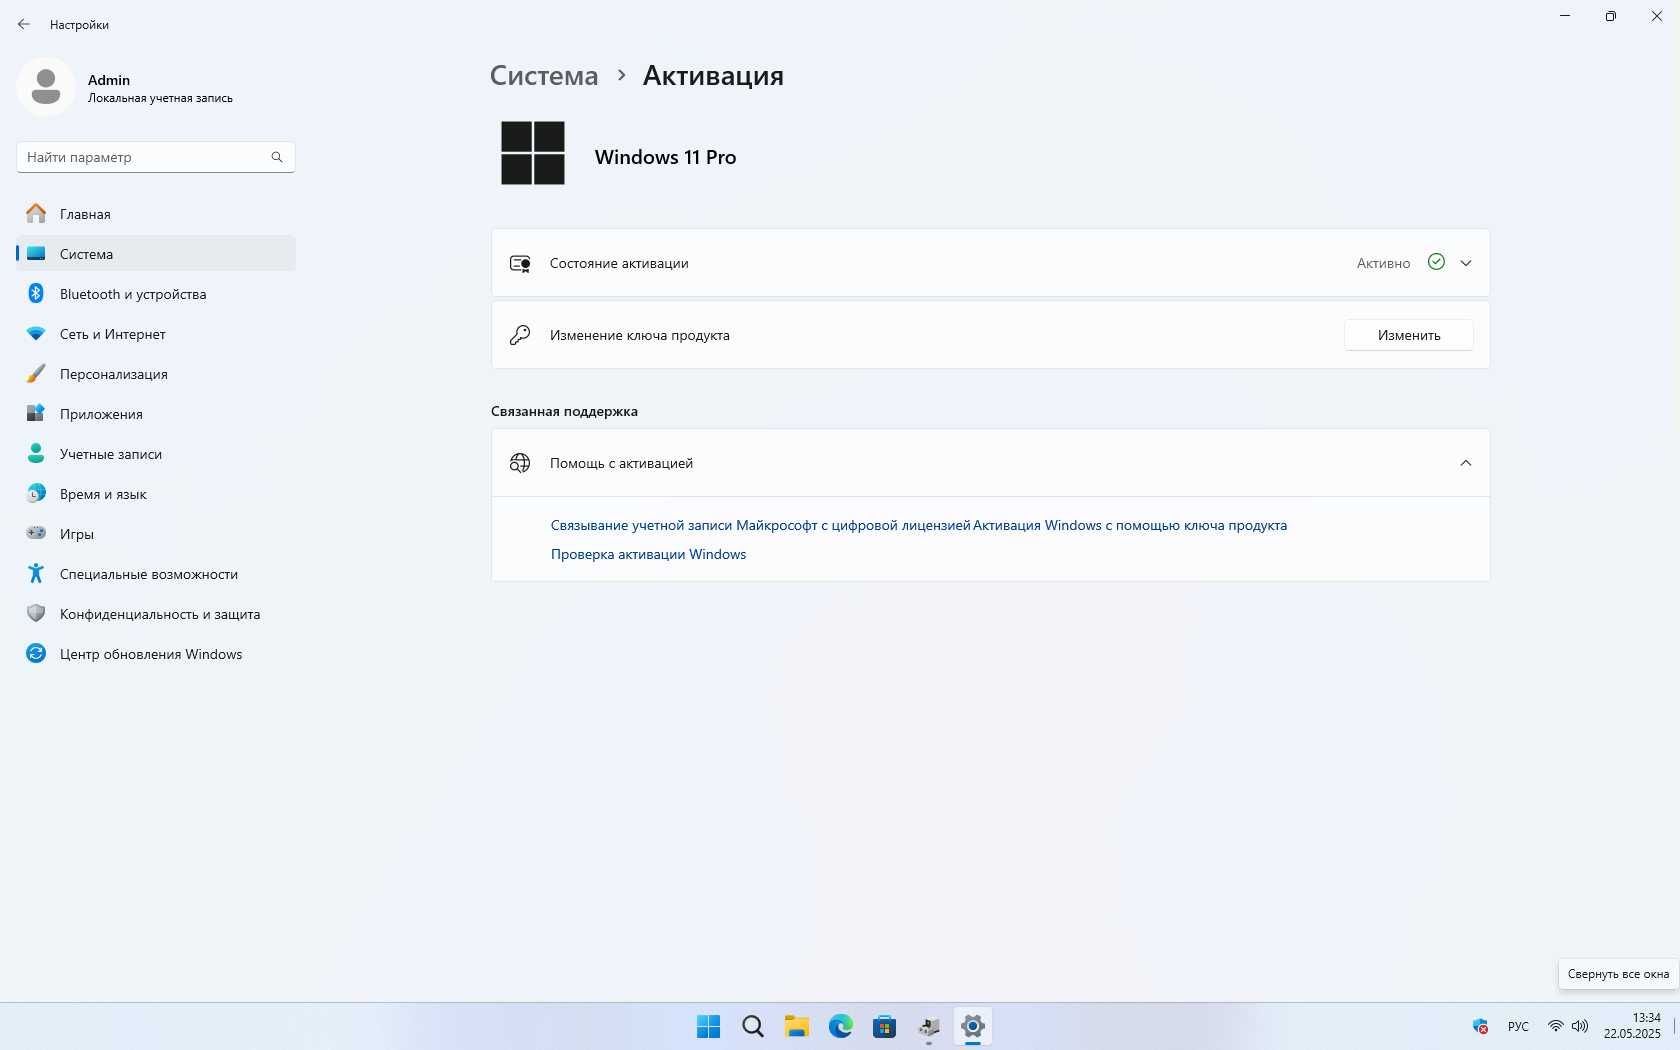Screen dimensions: 1680x1050
Task: Click the Специальные возможности accessibility icon
Action: (36, 573)
